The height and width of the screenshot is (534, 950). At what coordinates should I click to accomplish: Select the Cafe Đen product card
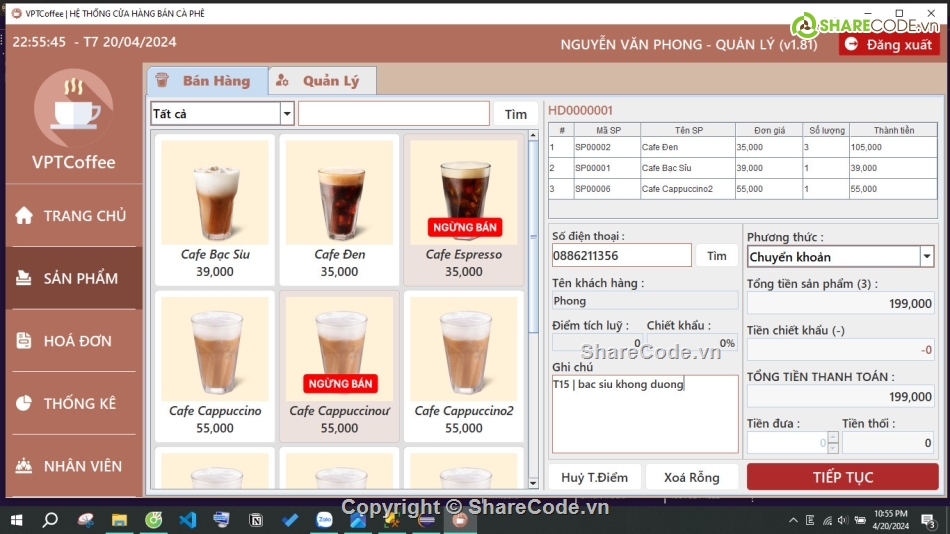(339, 210)
